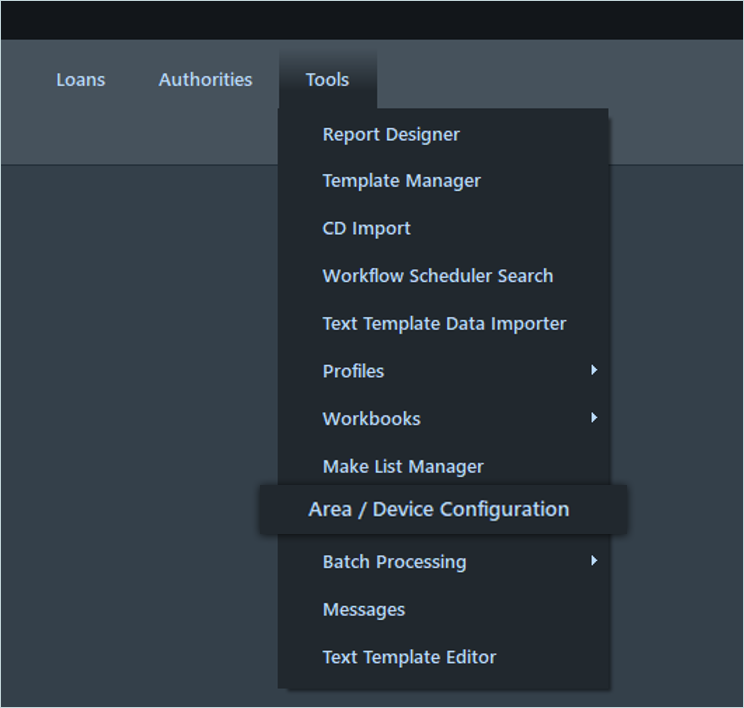Viewport: 744px width, 708px height.
Task: Expand the Workbooks submenu arrow
Action: pyautogui.click(x=594, y=418)
